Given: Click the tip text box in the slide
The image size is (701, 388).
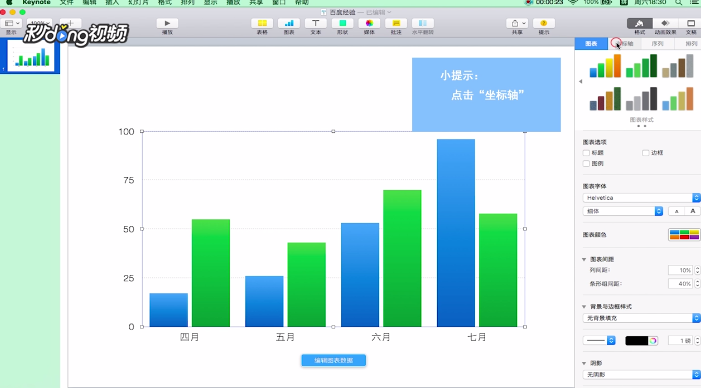Looking at the screenshot, I should click(486, 94).
